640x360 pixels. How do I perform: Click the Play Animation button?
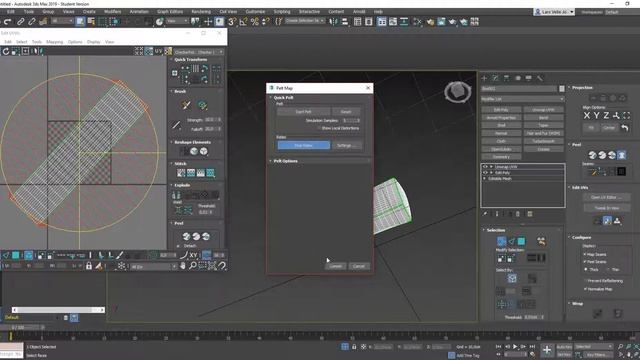(x=515, y=347)
